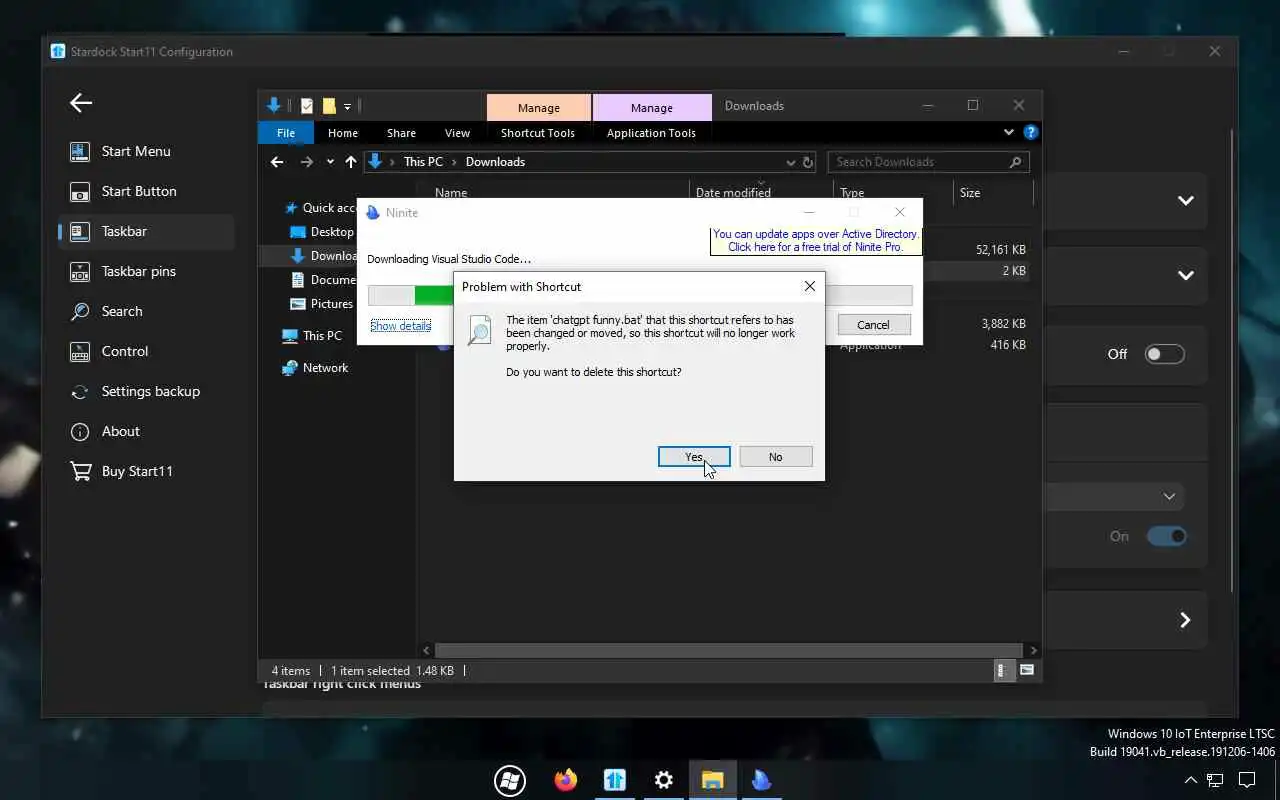1280x800 pixels.
Task: Click Show details link in Ninite
Action: pos(401,326)
